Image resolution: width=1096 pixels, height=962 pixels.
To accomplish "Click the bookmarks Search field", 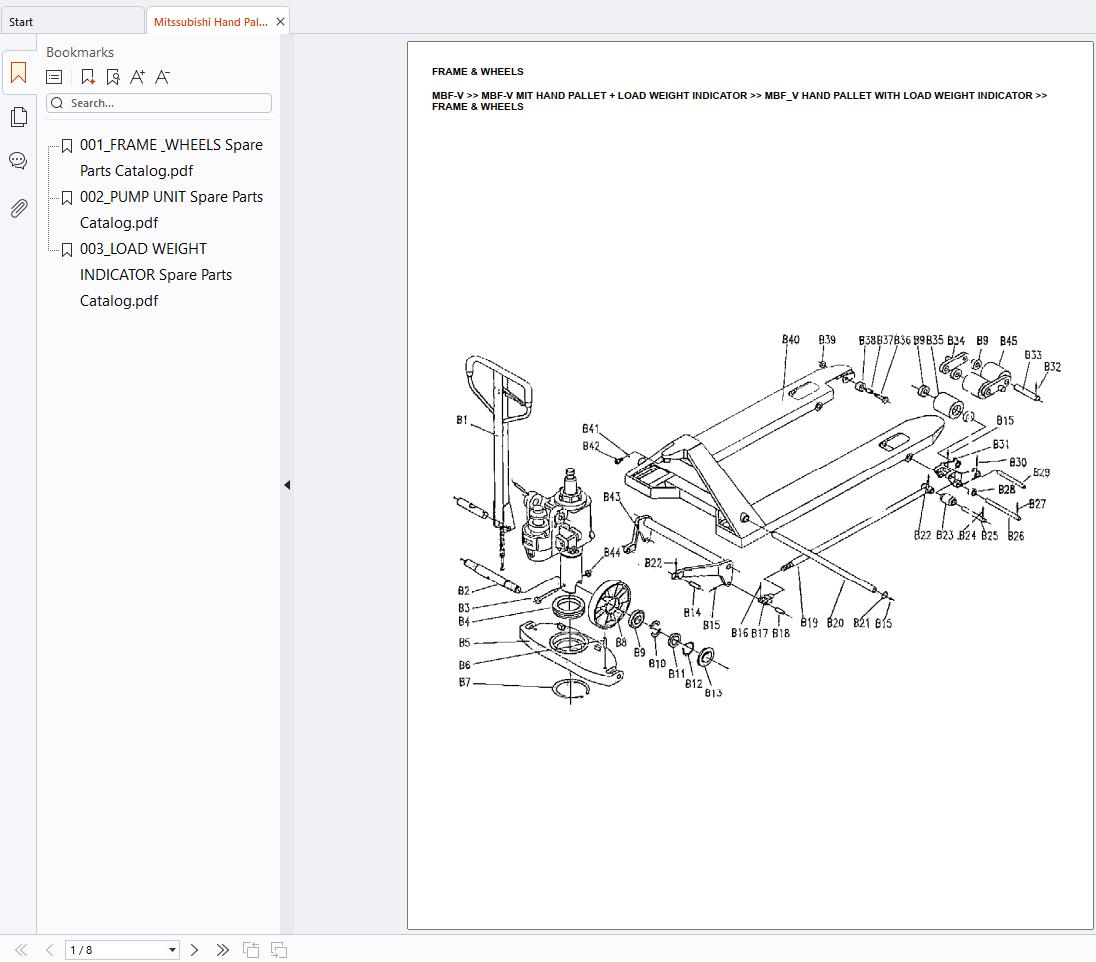I will click(x=165, y=103).
